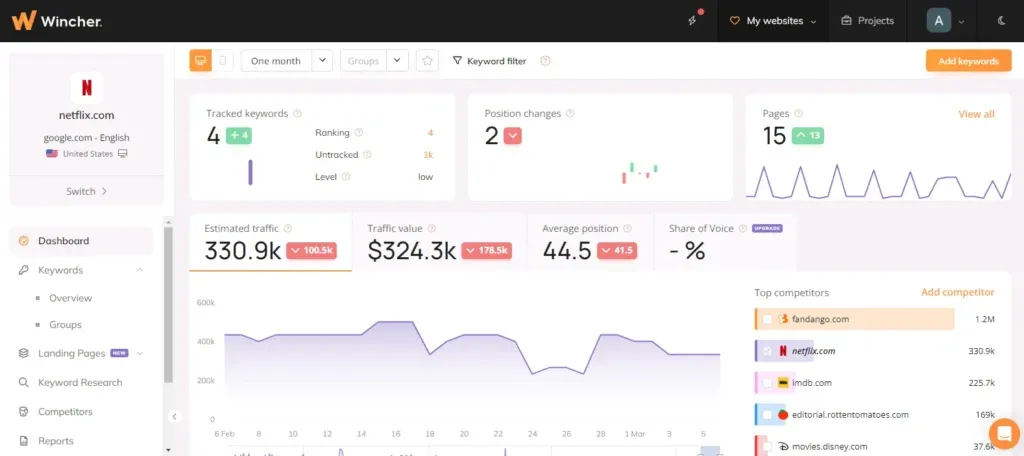Click the position changes candlestick chart
This screenshot has width=1024, height=456.
[x=639, y=173]
